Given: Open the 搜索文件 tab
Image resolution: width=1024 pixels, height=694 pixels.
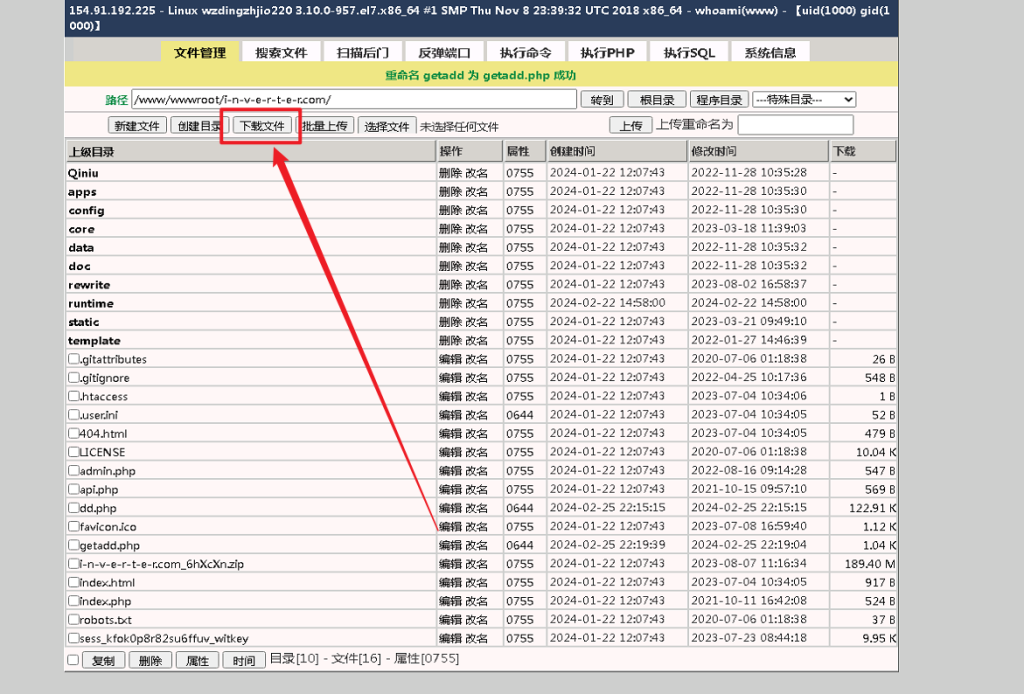Looking at the screenshot, I should coord(281,53).
